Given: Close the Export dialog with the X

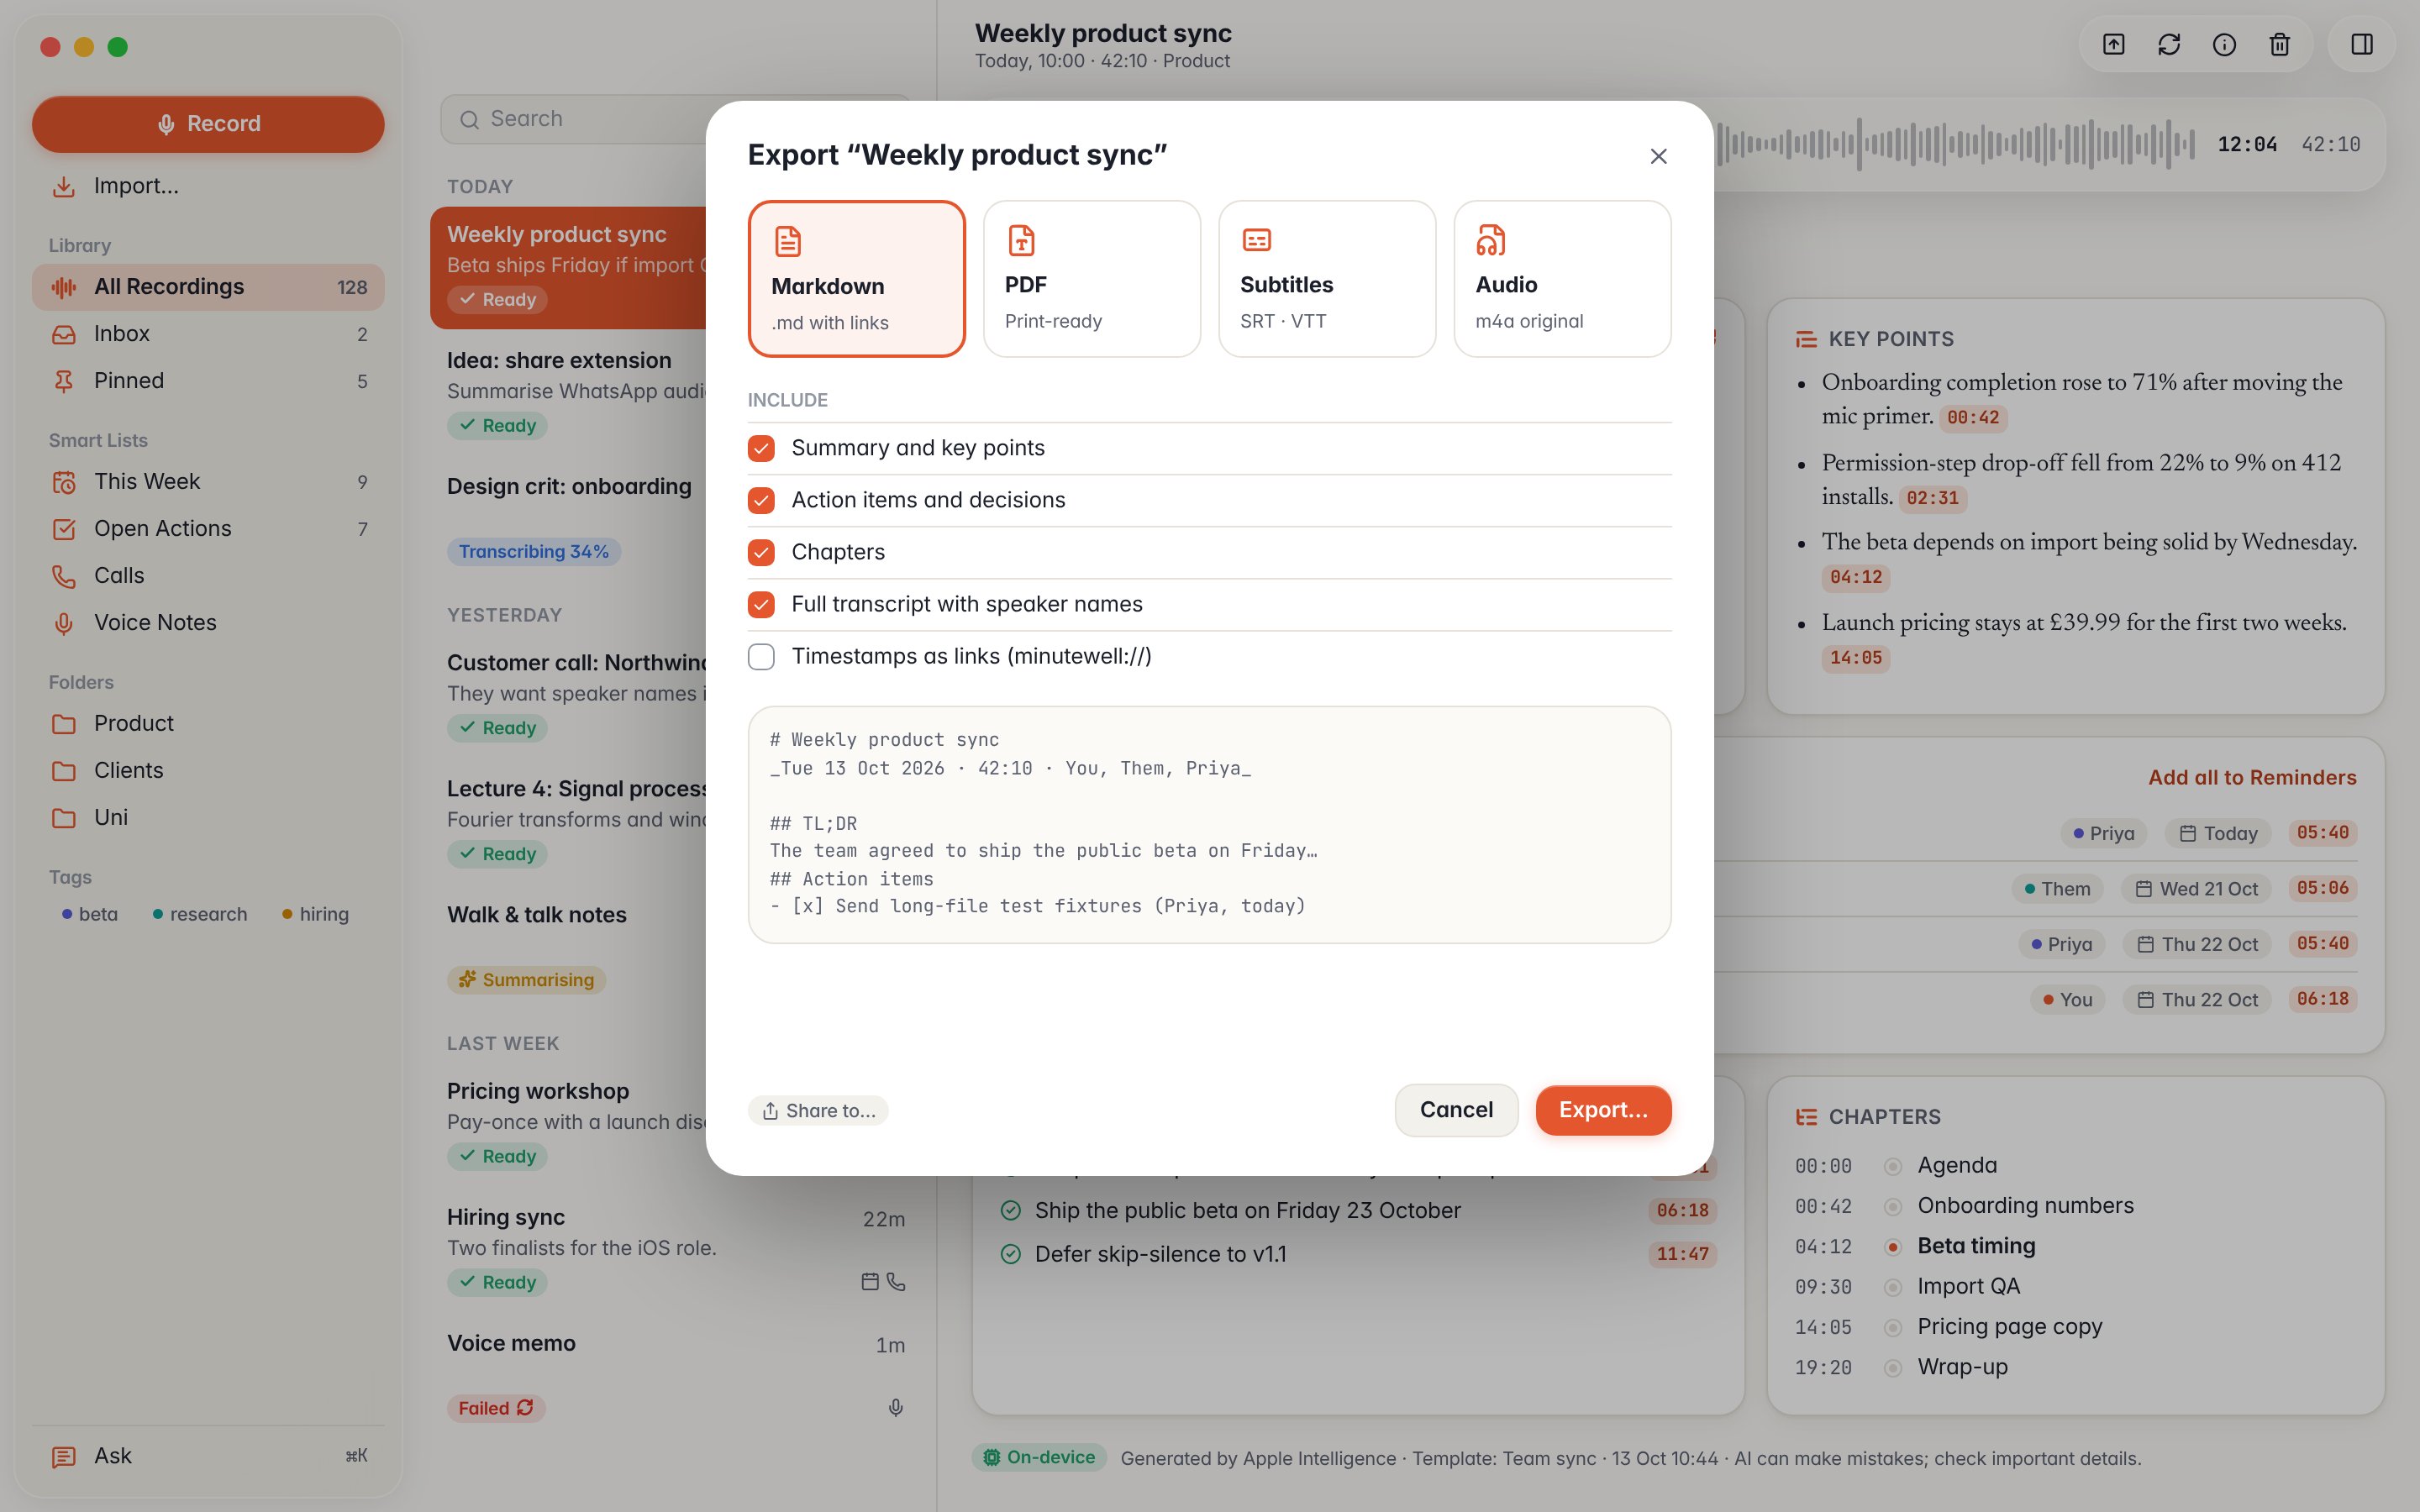Looking at the screenshot, I should pyautogui.click(x=1658, y=156).
